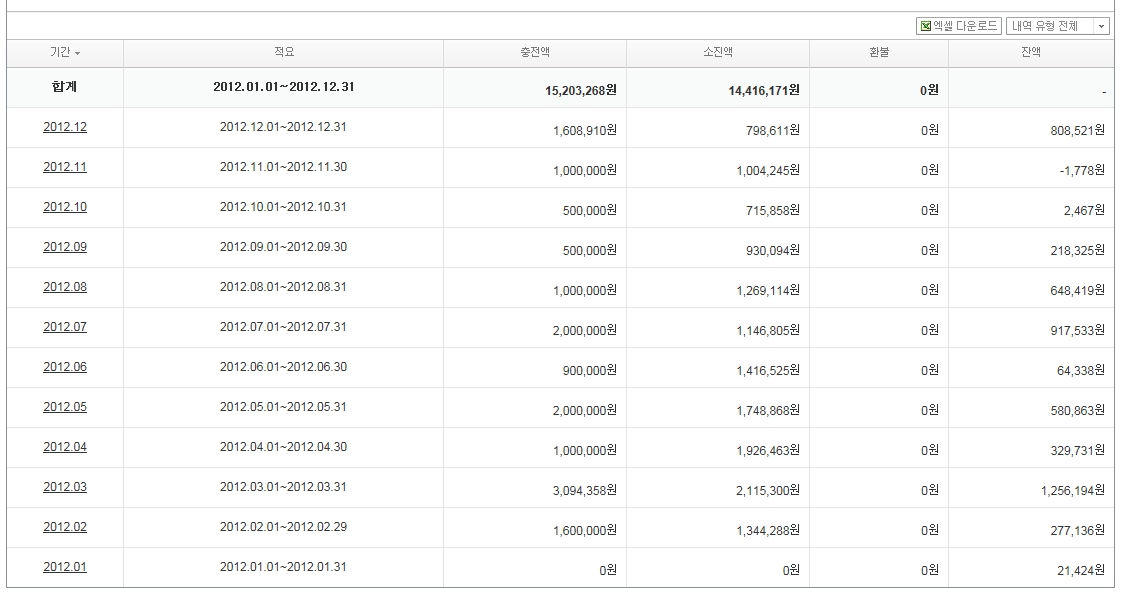
Task: Click the 충전액 column header
Action: (535, 53)
